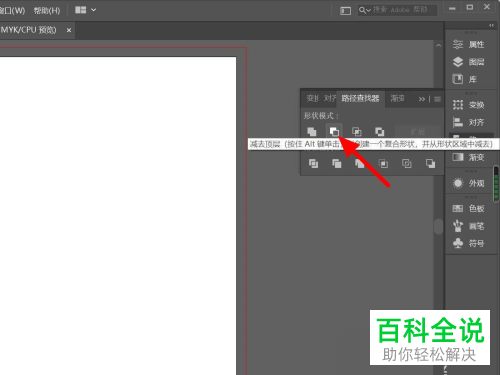This screenshot has width=500, height=375.
Task: Click the Minus Front (减去顶层) icon
Action: pos(334,132)
